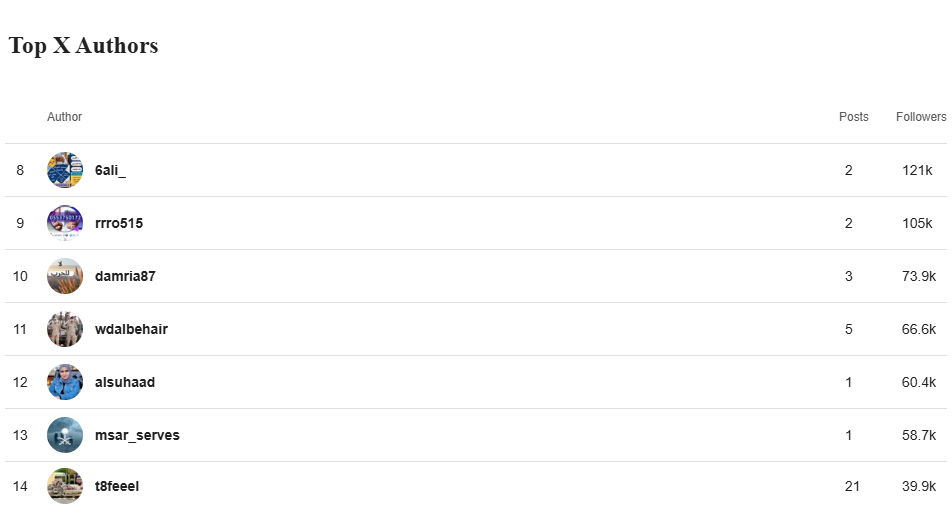Open wdalbehair profile avatar
Image resolution: width=952 pixels, height=525 pixels.
65,329
